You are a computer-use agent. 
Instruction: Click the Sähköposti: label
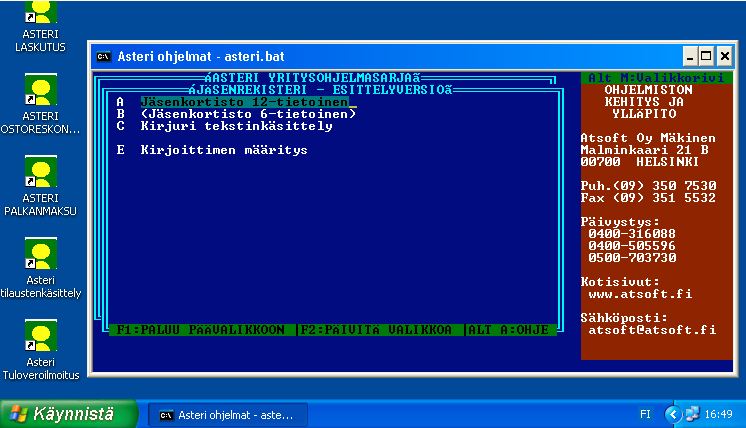click(624, 318)
